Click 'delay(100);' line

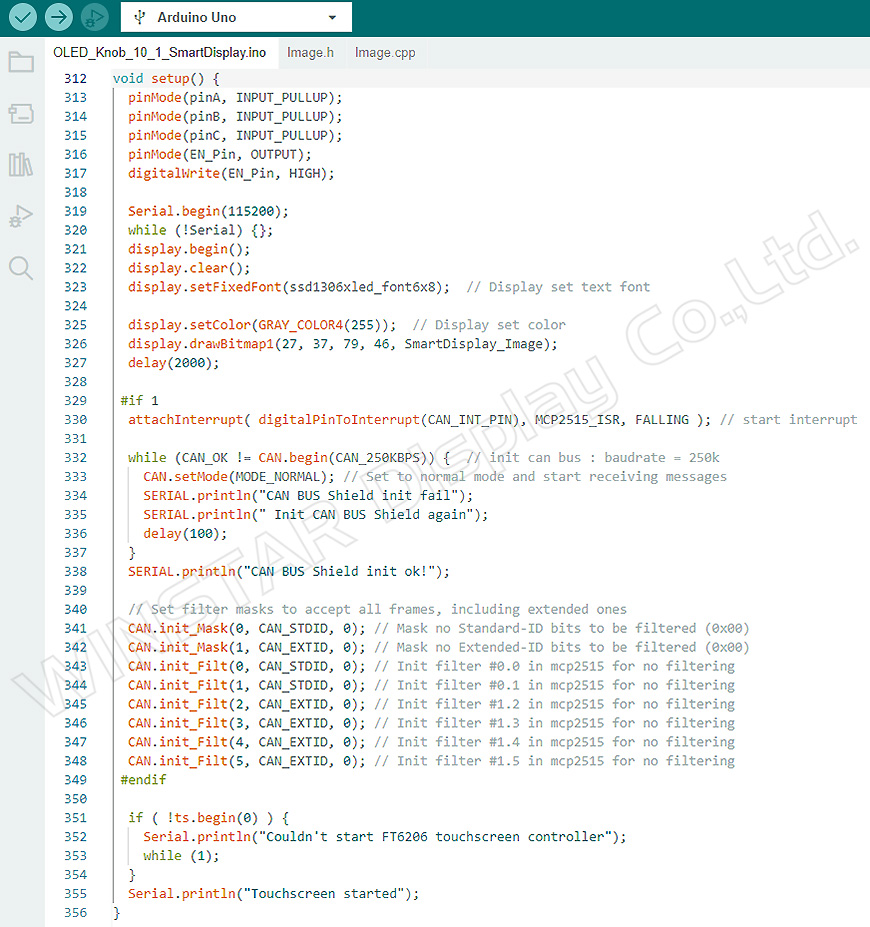(185, 533)
